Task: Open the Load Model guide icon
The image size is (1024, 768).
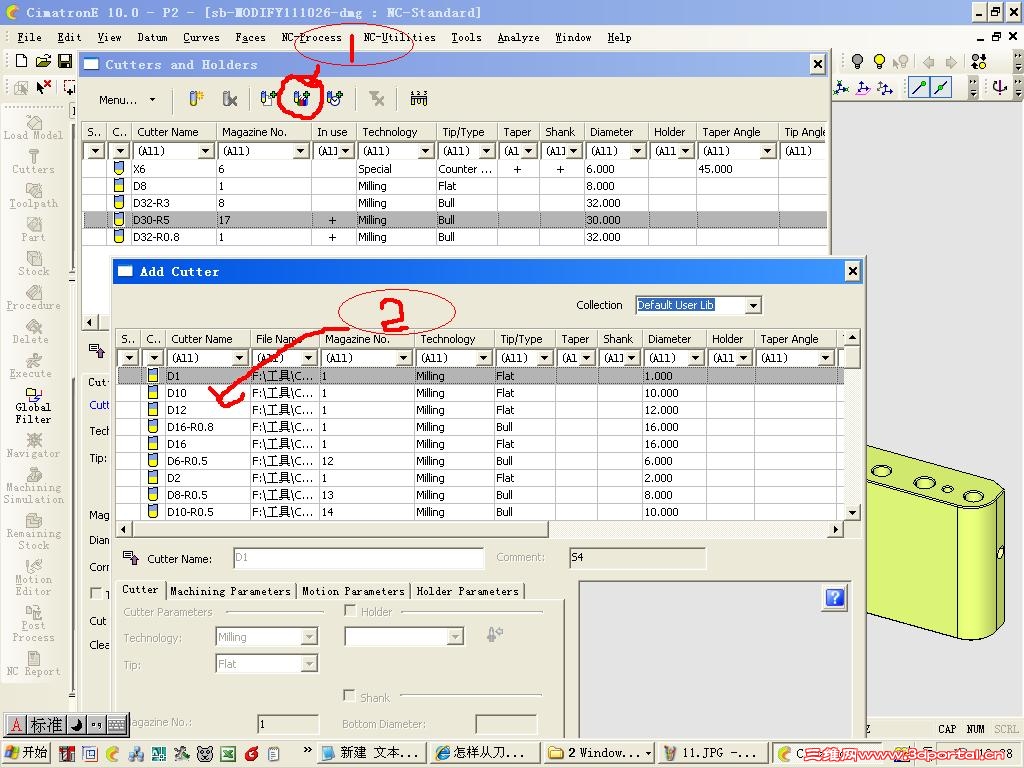Action: [x=33, y=128]
